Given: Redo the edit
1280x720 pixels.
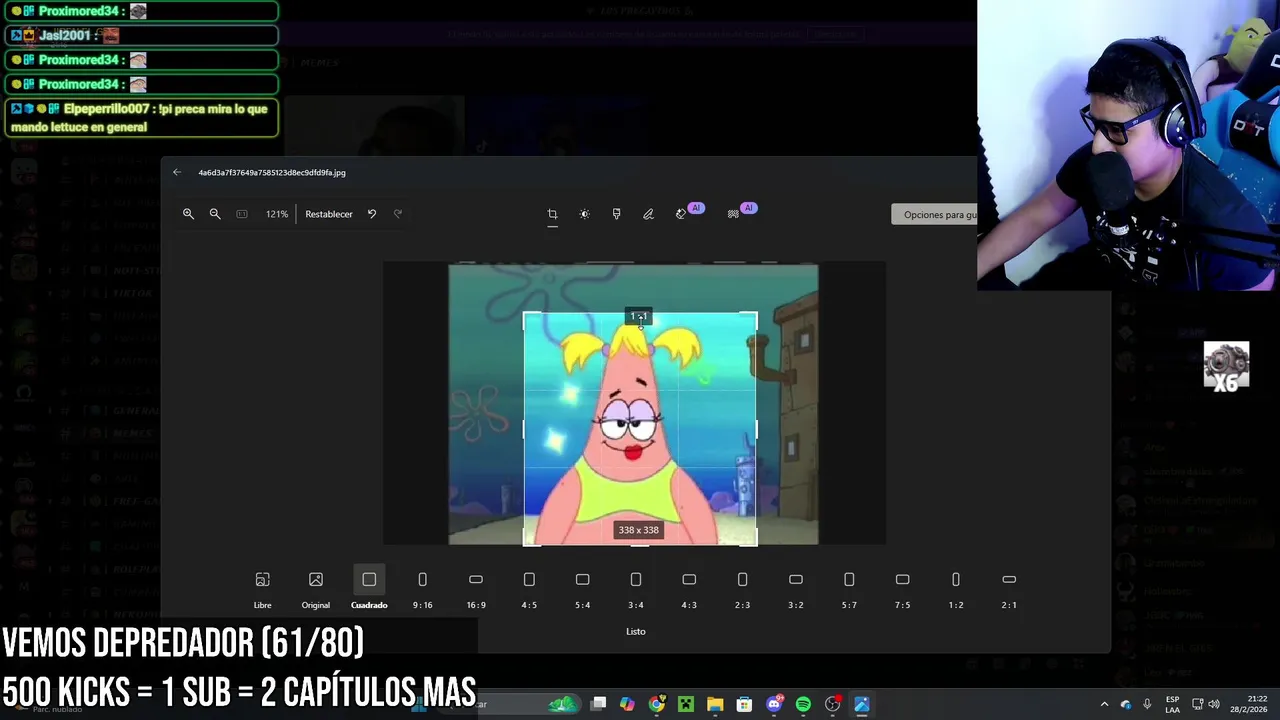Looking at the screenshot, I should pyautogui.click(x=398, y=214).
